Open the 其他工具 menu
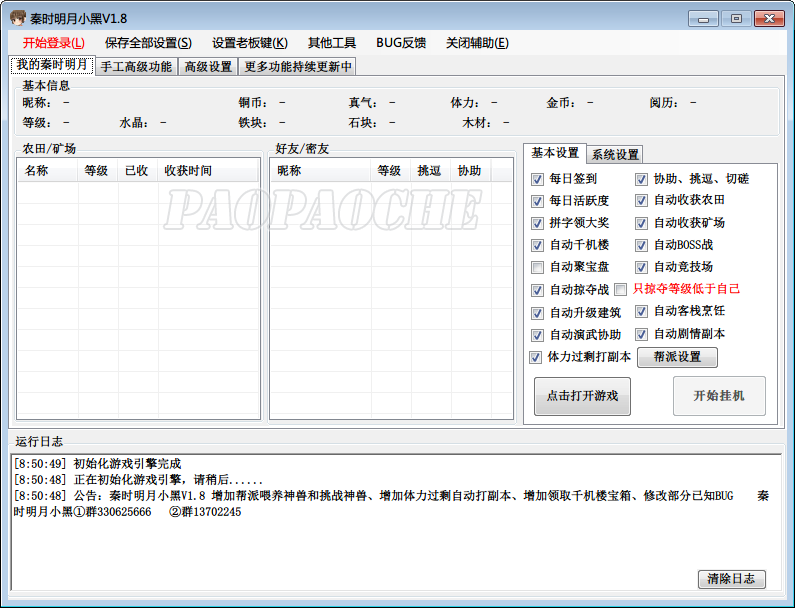Image resolution: width=795 pixels, height=608 pixels. pos(332,43)
